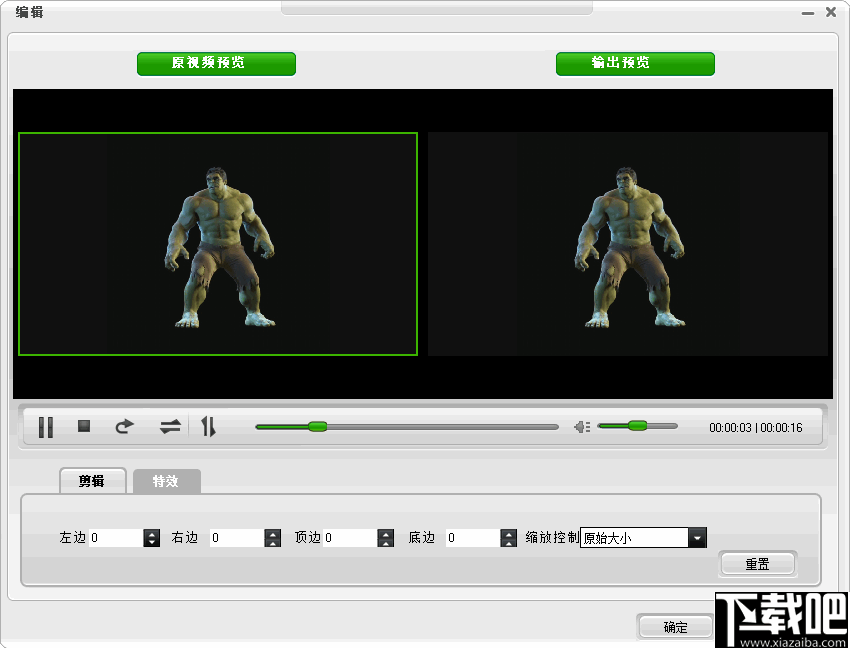850x648 pixels.
Task: Click the 左边 spinner up arrow
Action: [151, 532]
